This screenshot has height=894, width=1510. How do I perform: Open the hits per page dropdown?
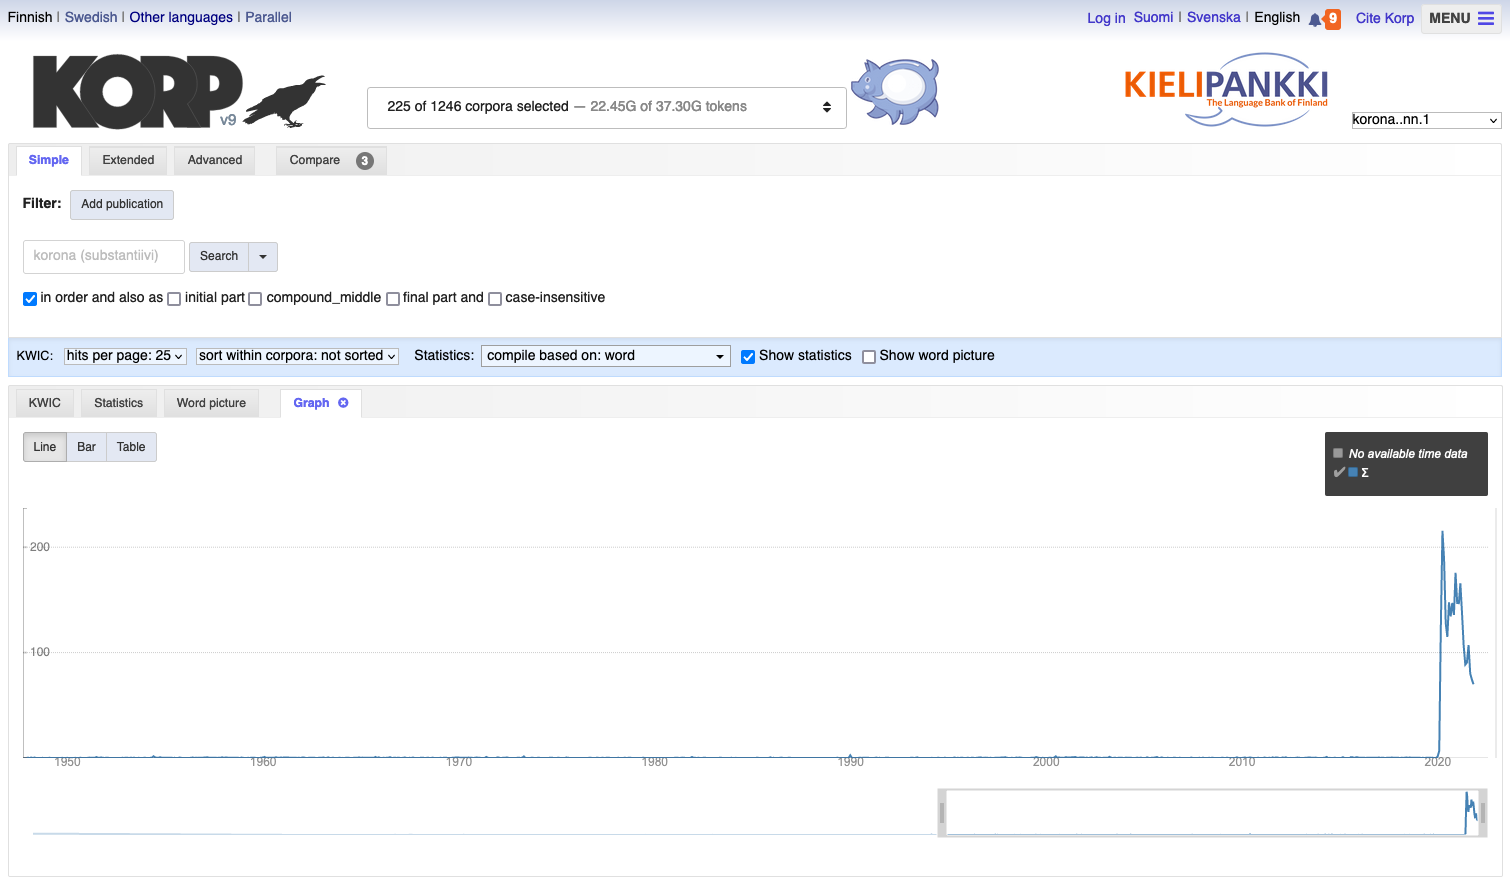pos(125,356)
